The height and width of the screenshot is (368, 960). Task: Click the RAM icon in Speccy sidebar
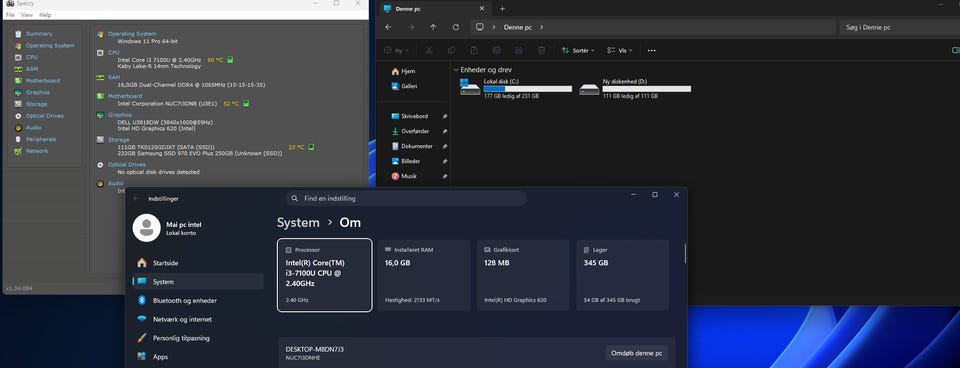[18, 69]
